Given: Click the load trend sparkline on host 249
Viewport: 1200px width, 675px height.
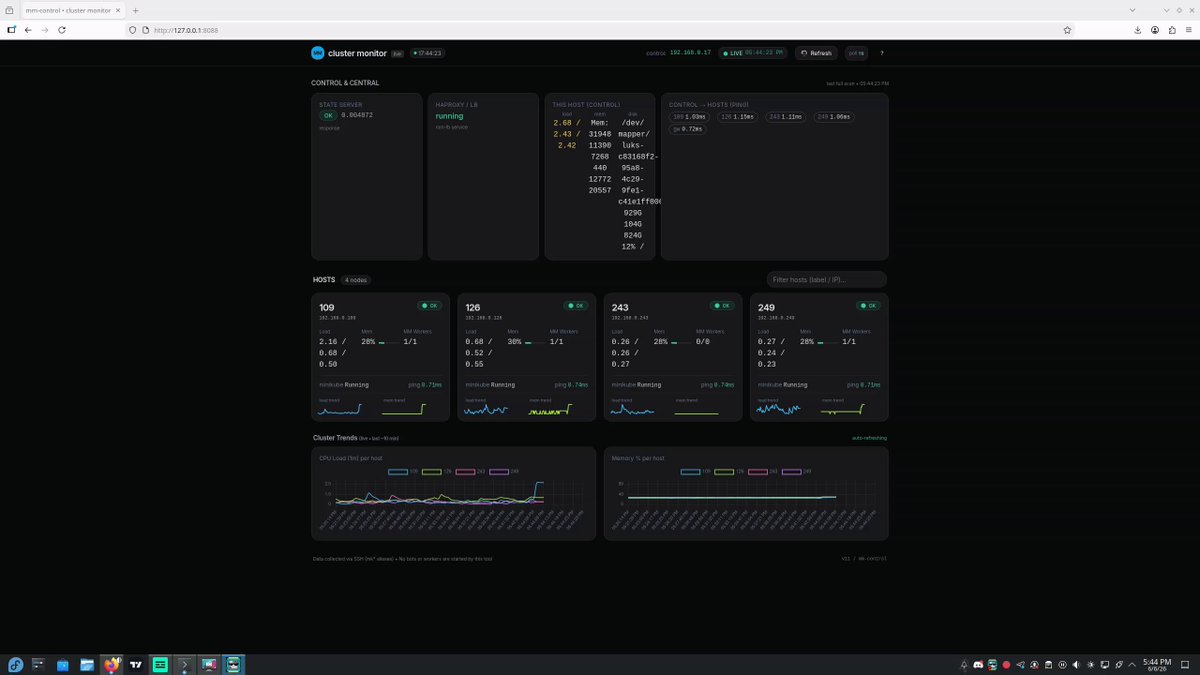Looking at the screenshot, I should click(777, 409).
